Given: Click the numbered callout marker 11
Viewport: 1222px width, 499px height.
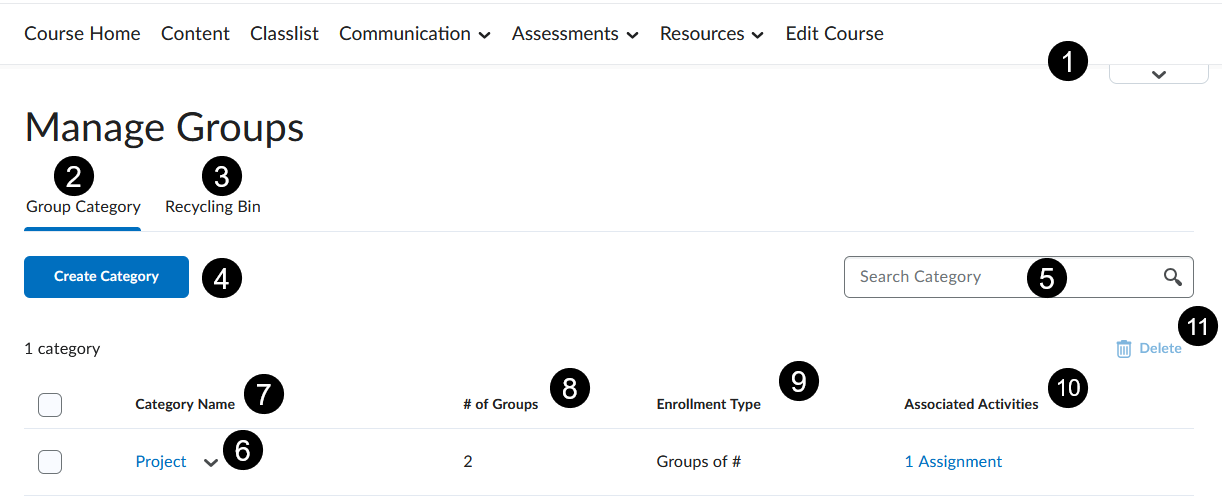Looking at the screenshot, I should 1198,326.
